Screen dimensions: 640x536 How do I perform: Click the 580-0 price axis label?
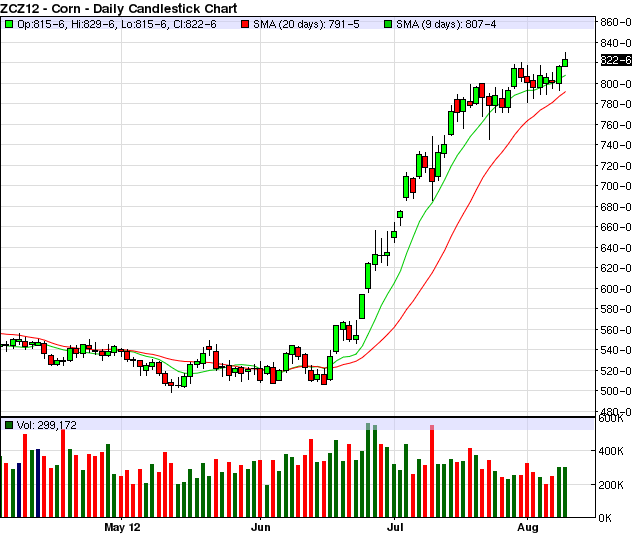[616, 309]
